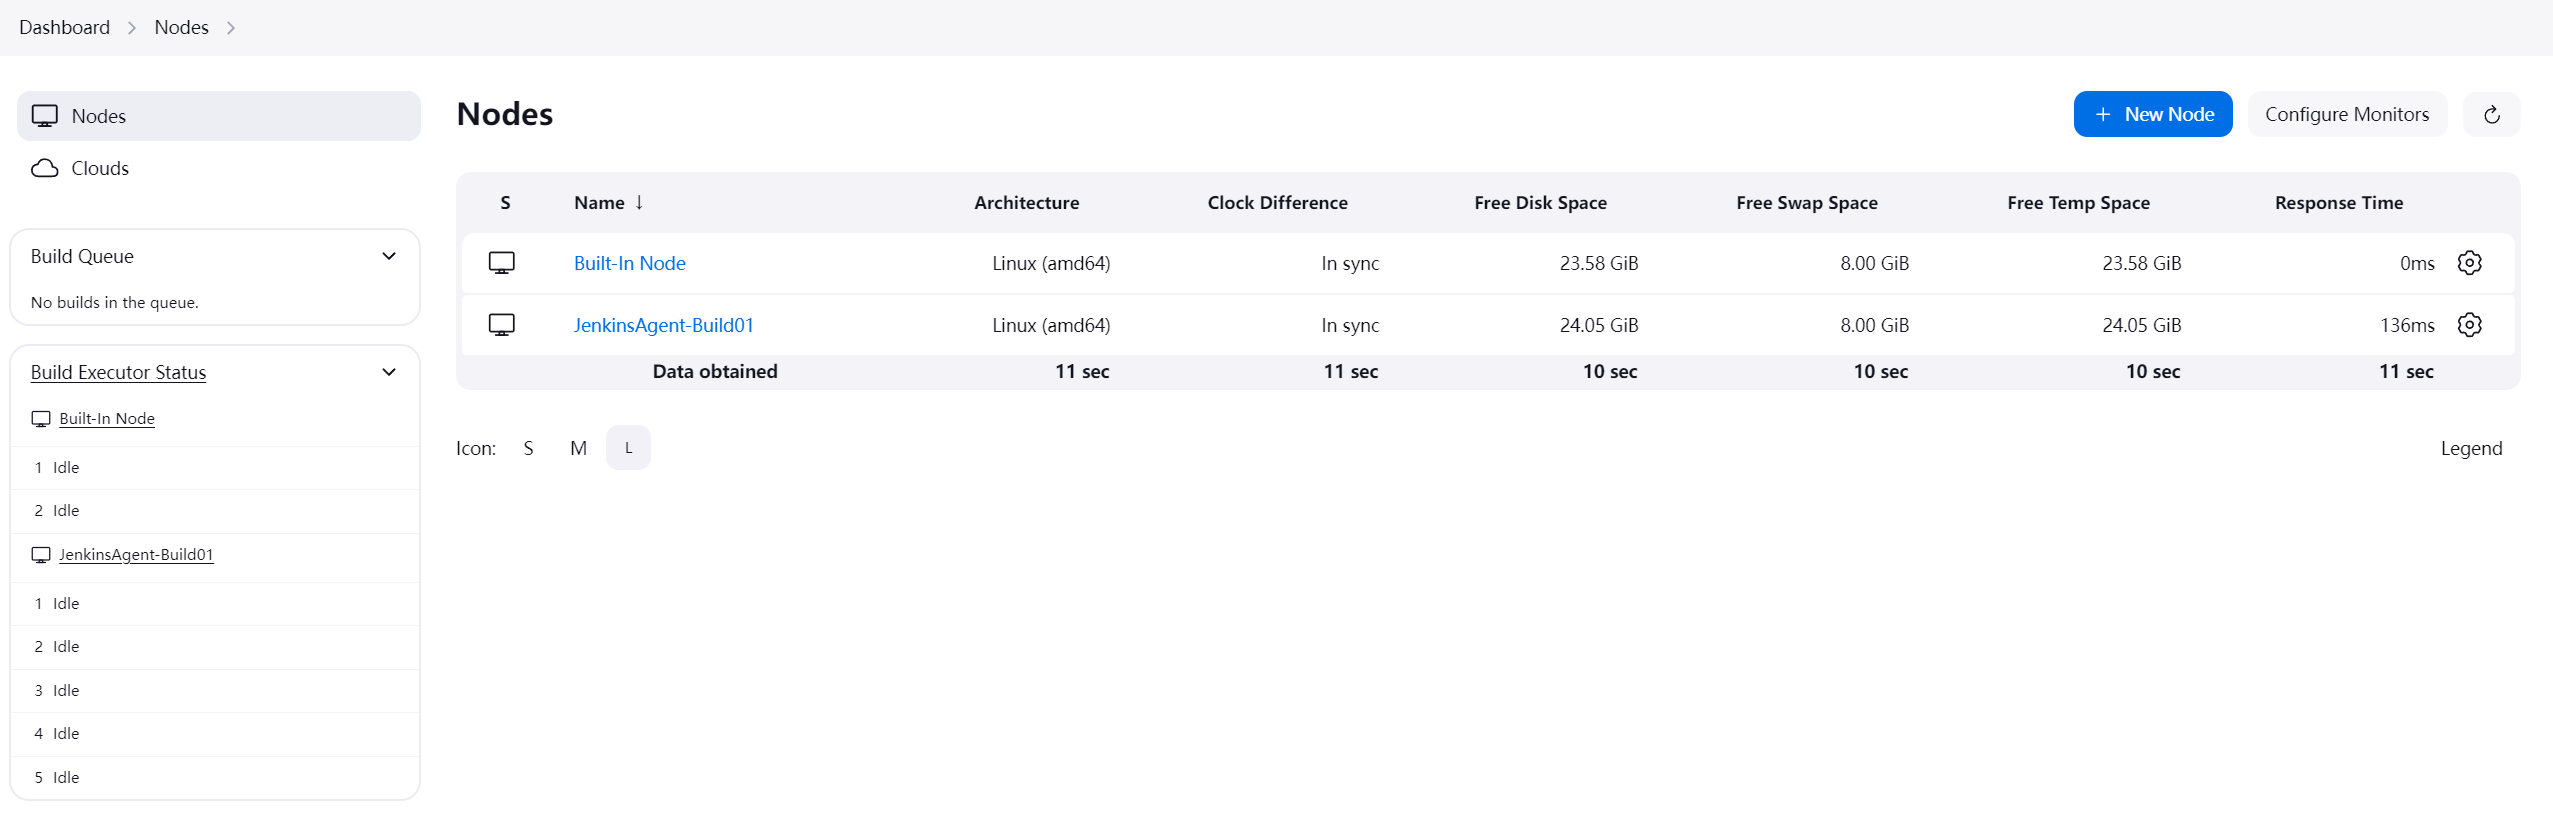Select medium icon size M
The image size is (2553, 827).
578,448
